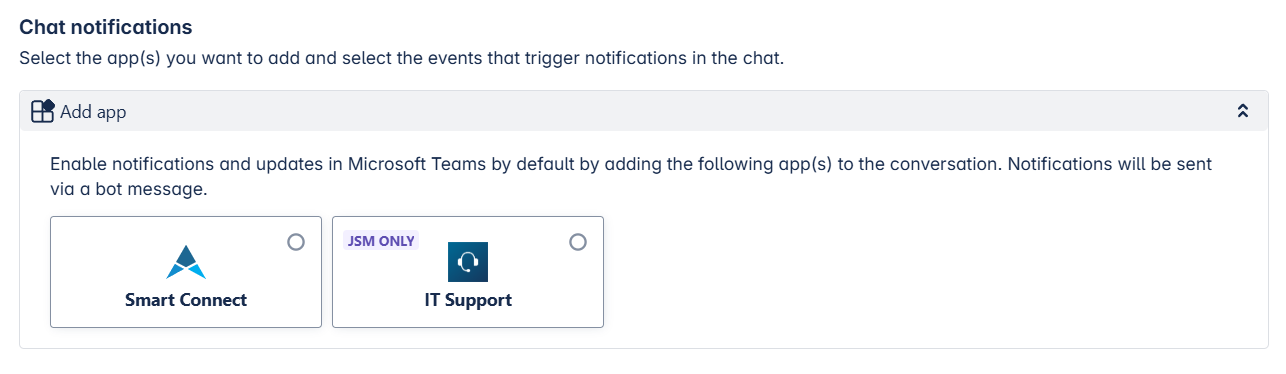Image resolution: width=1286 pixels, height=374 pixels.
Task: Click the "Enable notifications and updates" paragraph
Action: pos(631,176)
